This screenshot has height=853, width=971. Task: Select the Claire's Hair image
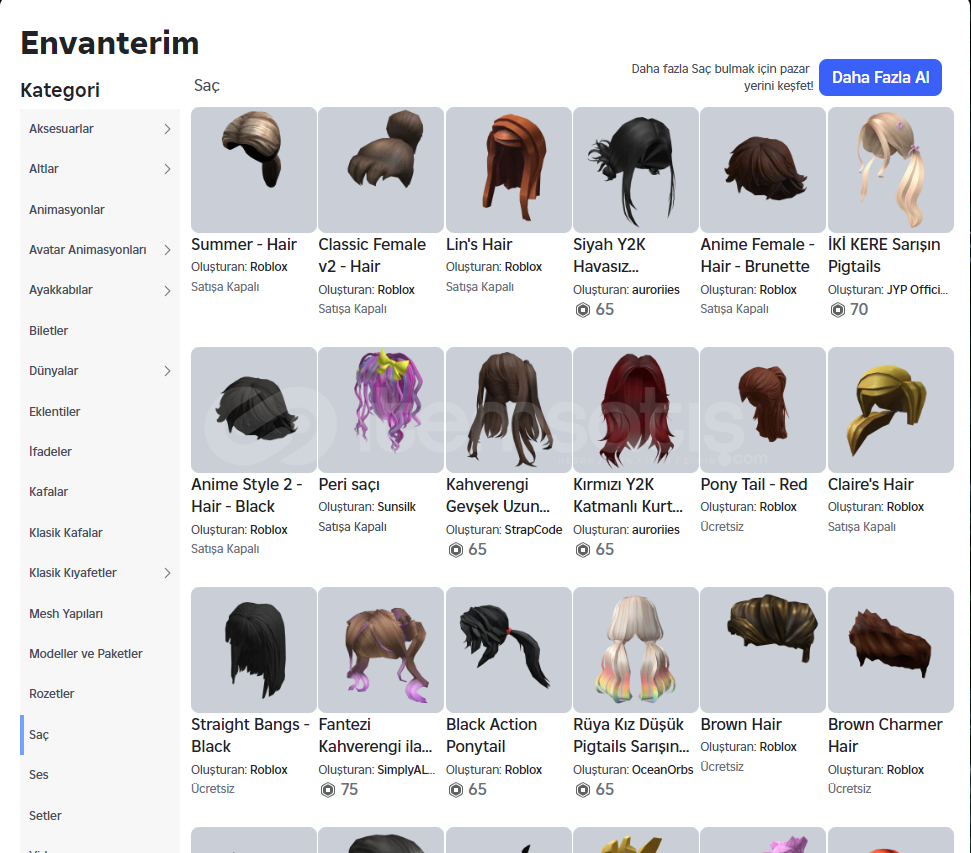pyautogui.click(x=890, y=409)
